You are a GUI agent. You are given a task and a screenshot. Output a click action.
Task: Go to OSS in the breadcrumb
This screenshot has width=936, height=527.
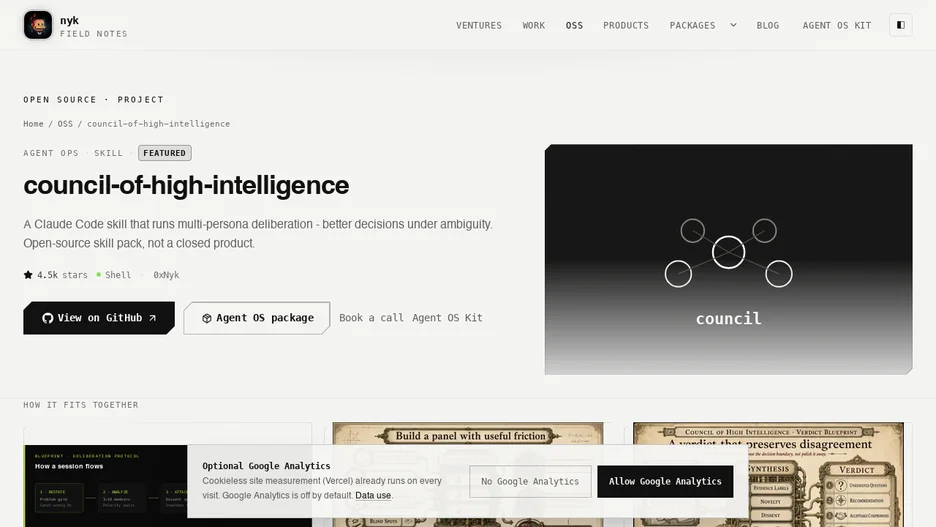point(65,124)
